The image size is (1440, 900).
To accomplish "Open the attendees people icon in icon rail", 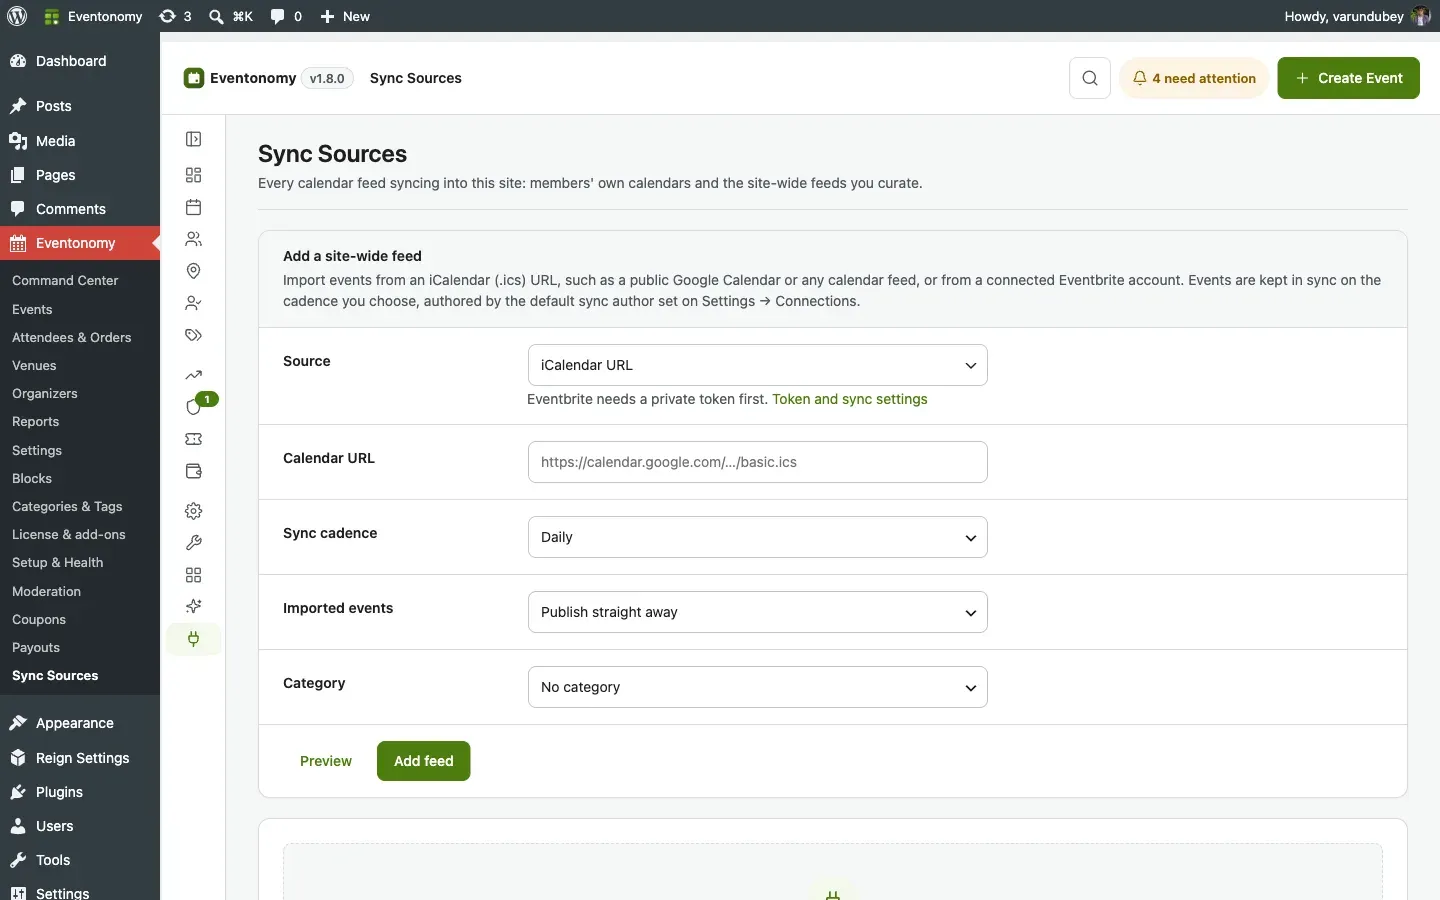I will click(x=194, y=239).
